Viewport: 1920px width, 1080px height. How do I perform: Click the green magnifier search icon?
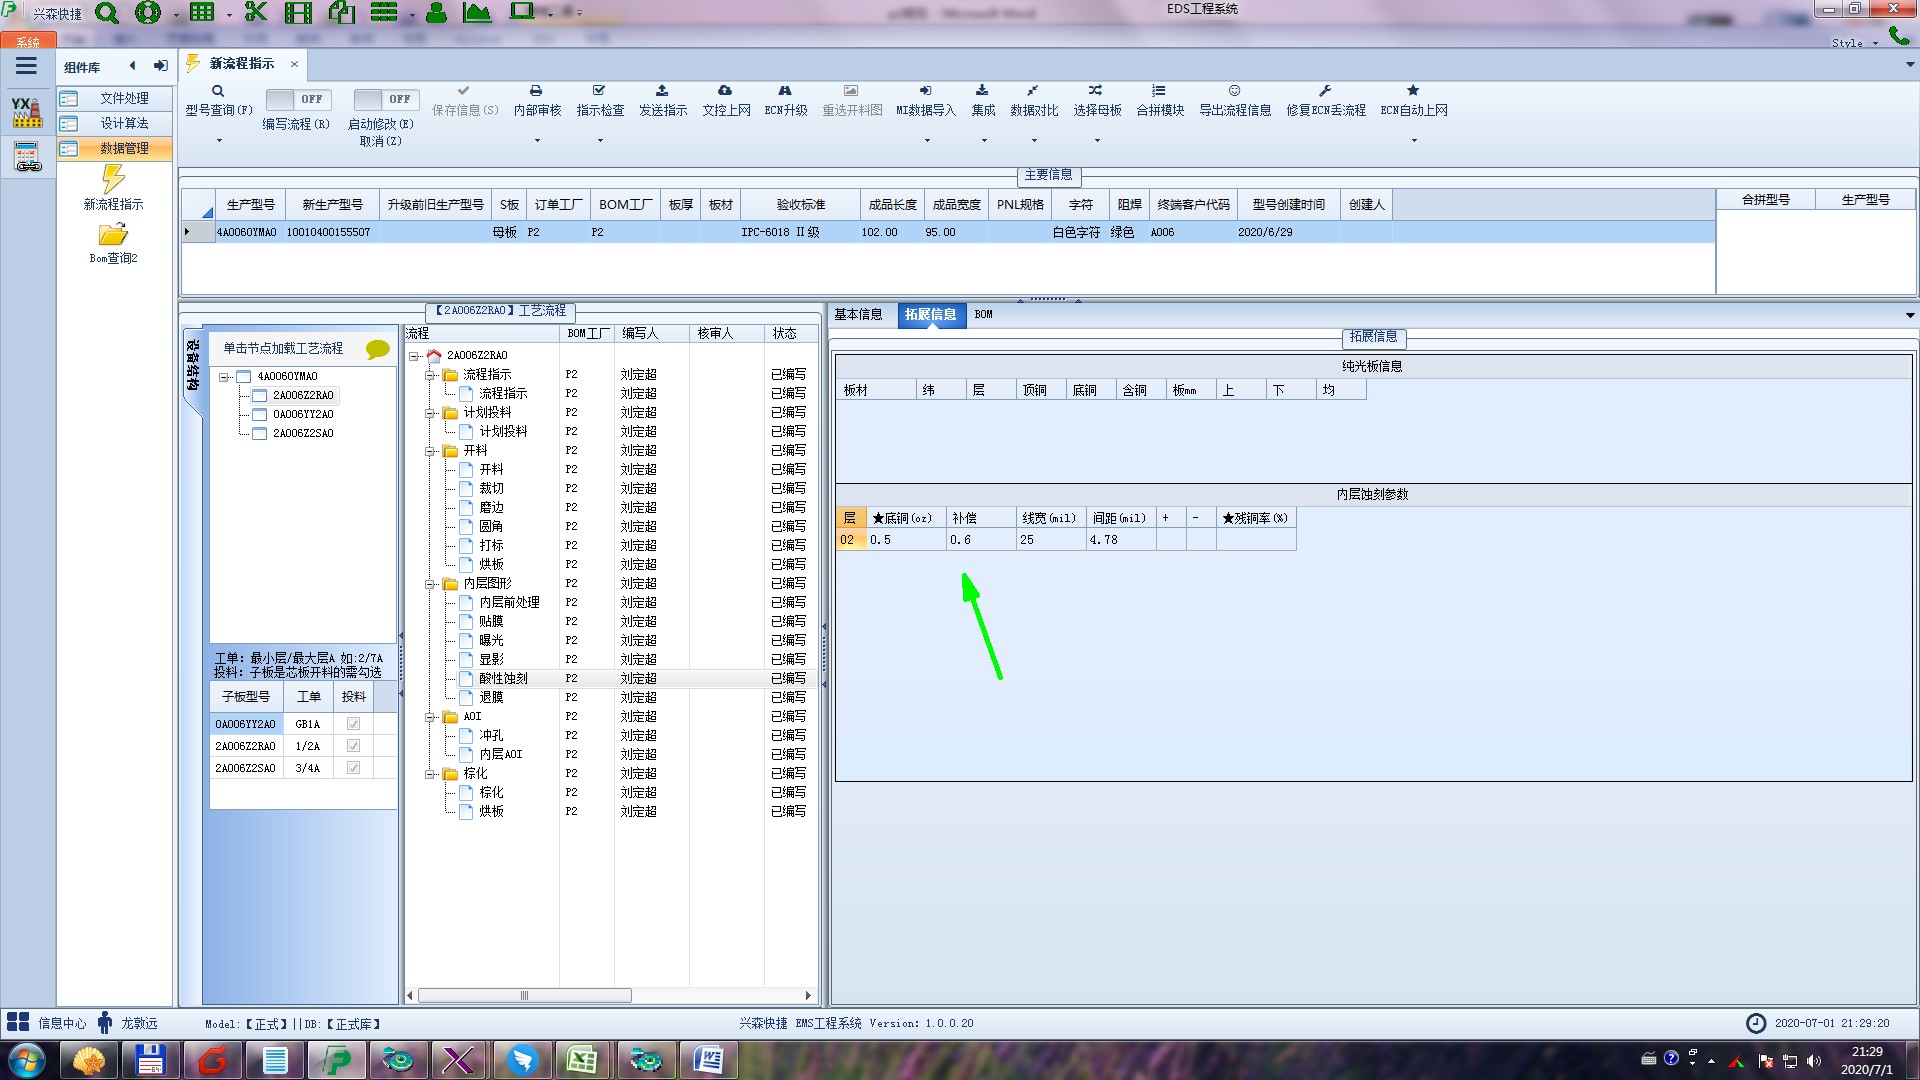click(106, 13)
